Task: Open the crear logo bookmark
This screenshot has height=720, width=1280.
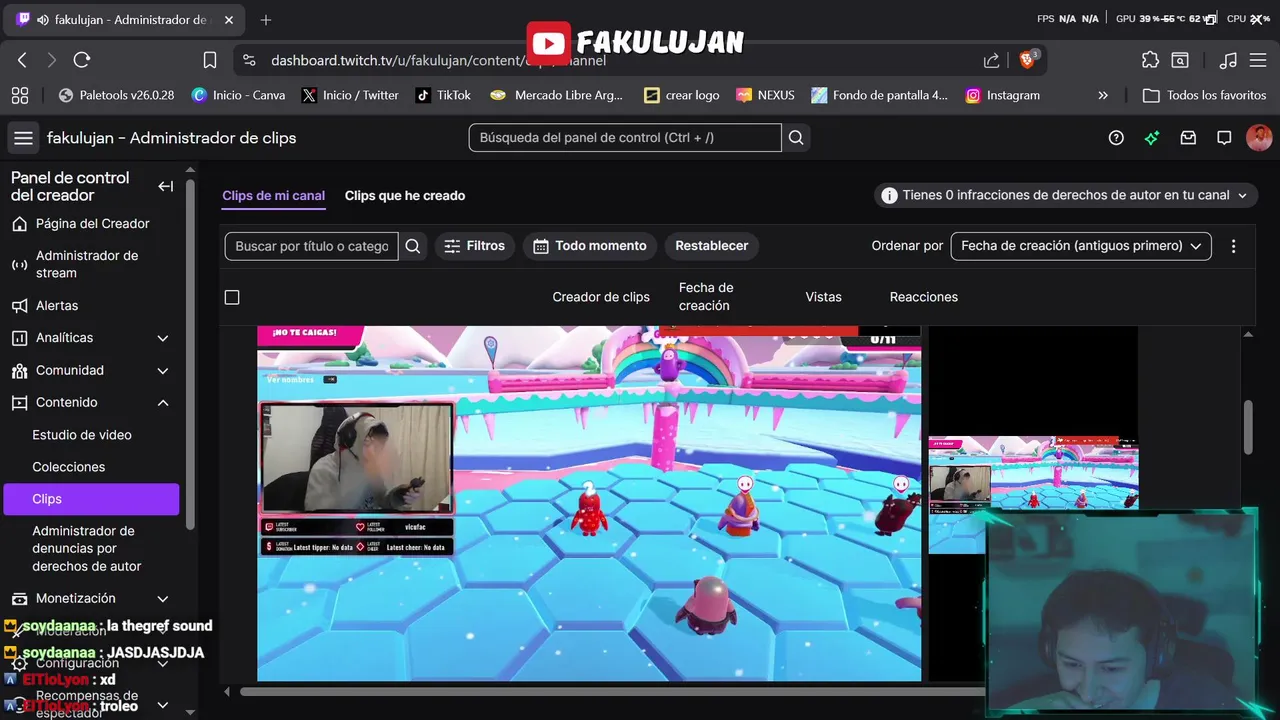Action: (682, 95)
